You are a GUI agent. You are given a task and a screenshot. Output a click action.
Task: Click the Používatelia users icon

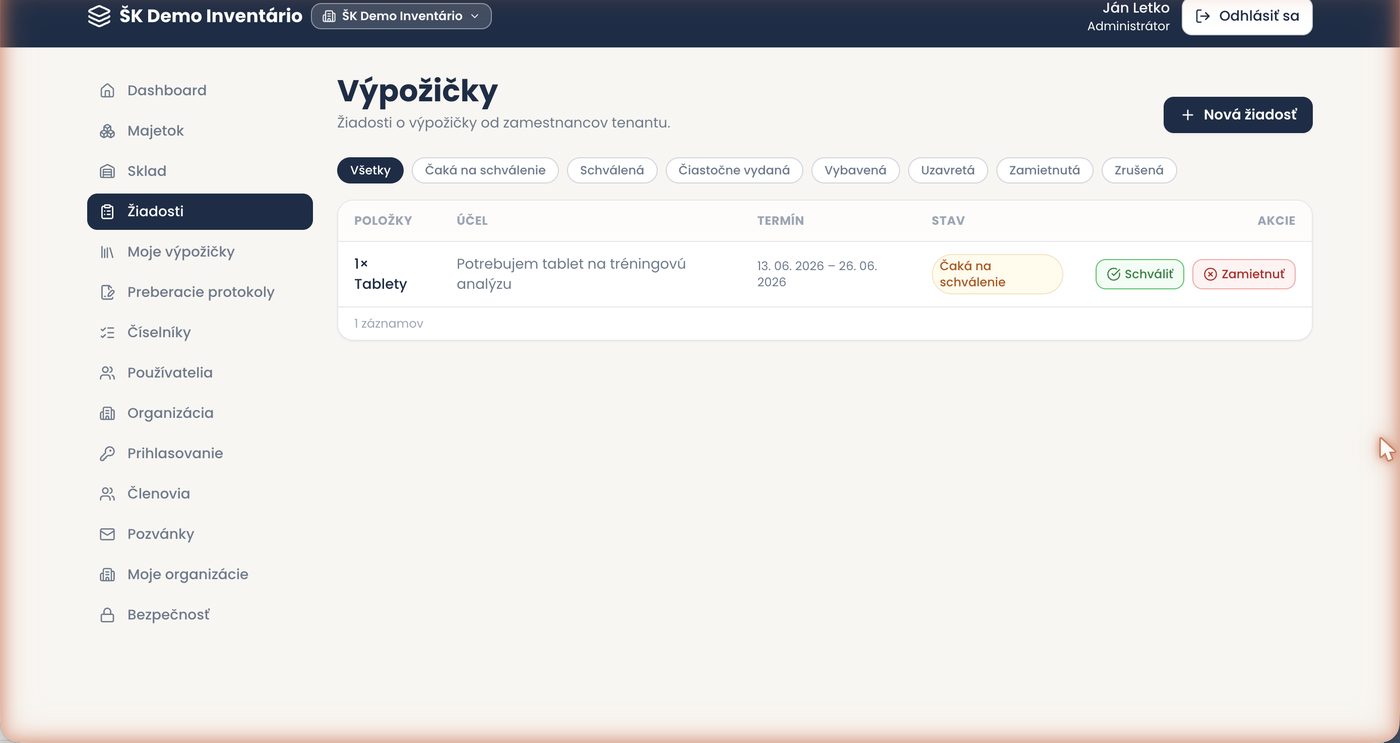pos(107,373)
